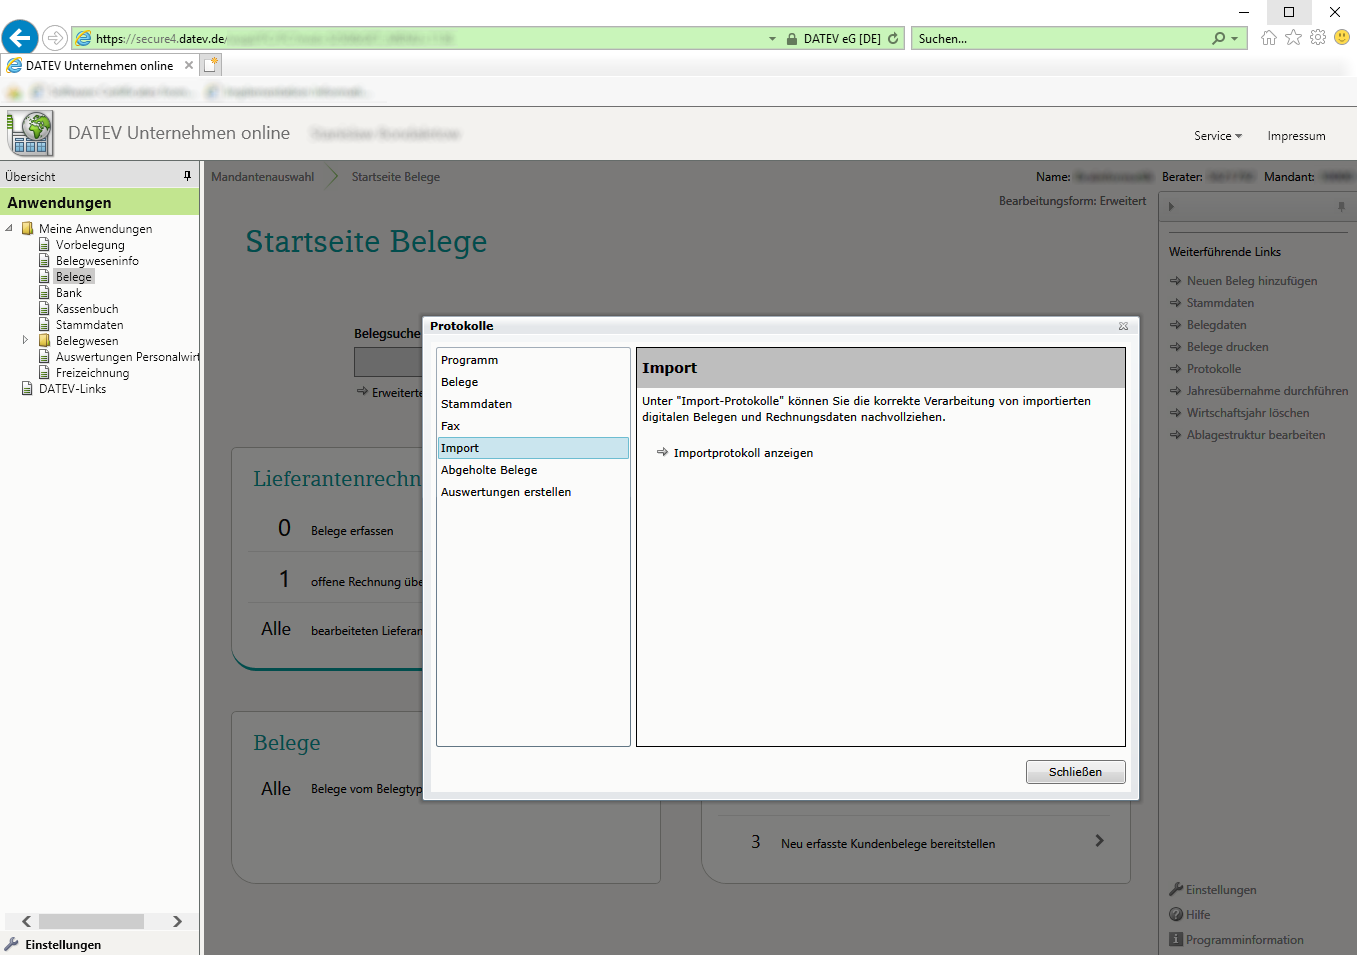Open Ablagestruktur bearbeiten link
Image resolution: width=1357 pixels, height=955 pixels.
[x=1255, y=435]
